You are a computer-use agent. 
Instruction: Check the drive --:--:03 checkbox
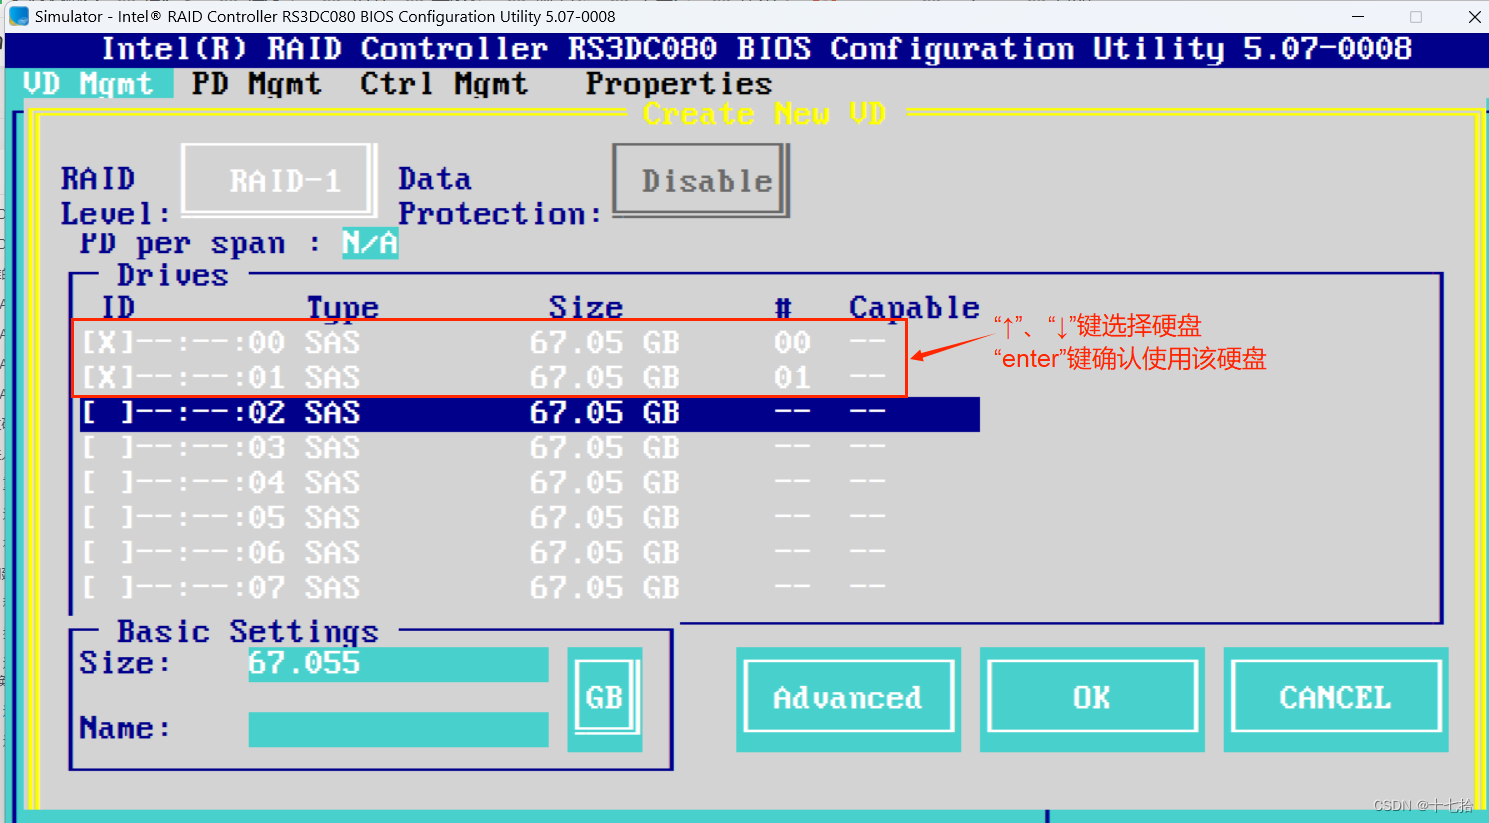coord(107,448)
